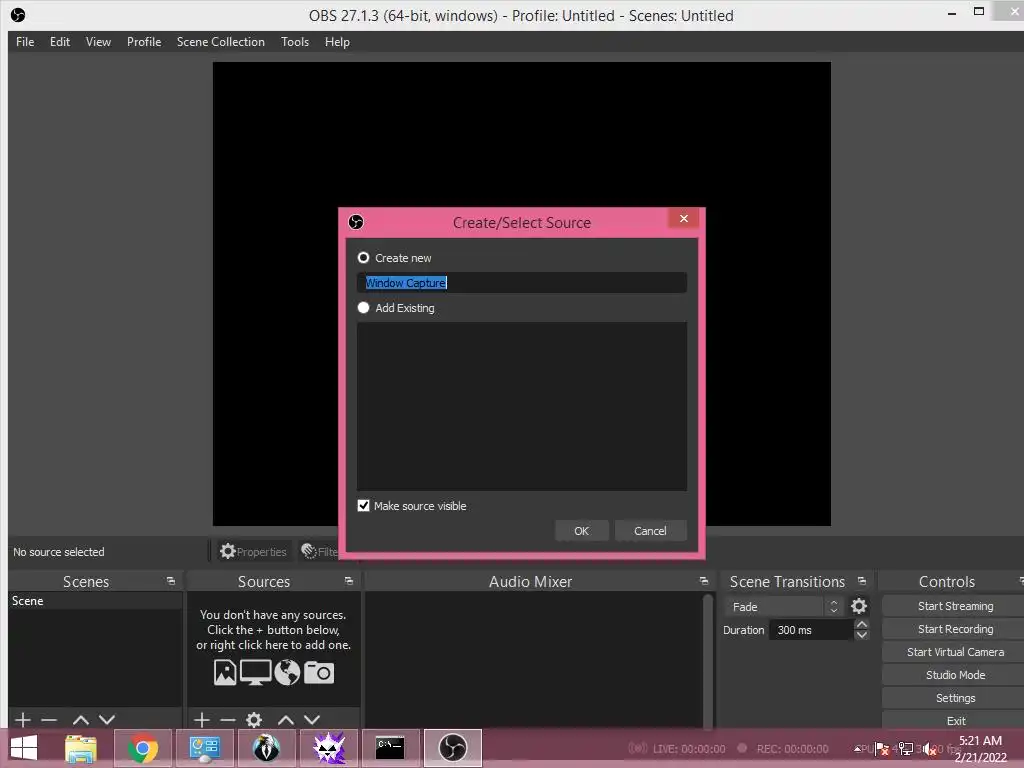Open Control Panel taskbar icon

(x=204, y=748)
